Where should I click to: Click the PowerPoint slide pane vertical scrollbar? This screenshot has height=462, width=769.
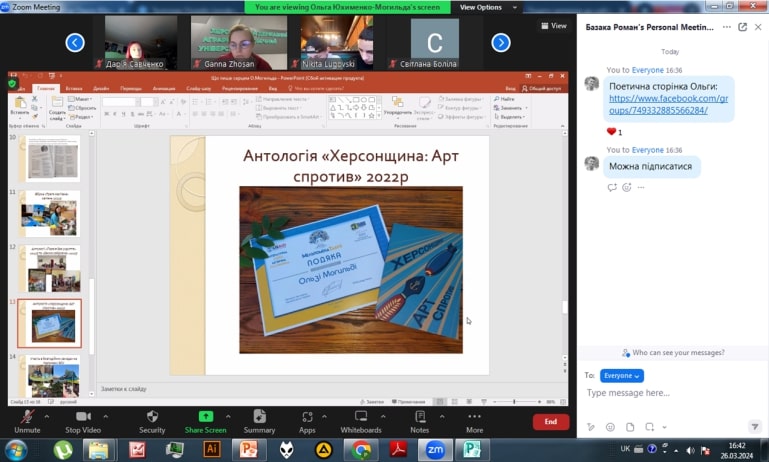(x=564, y=245)
